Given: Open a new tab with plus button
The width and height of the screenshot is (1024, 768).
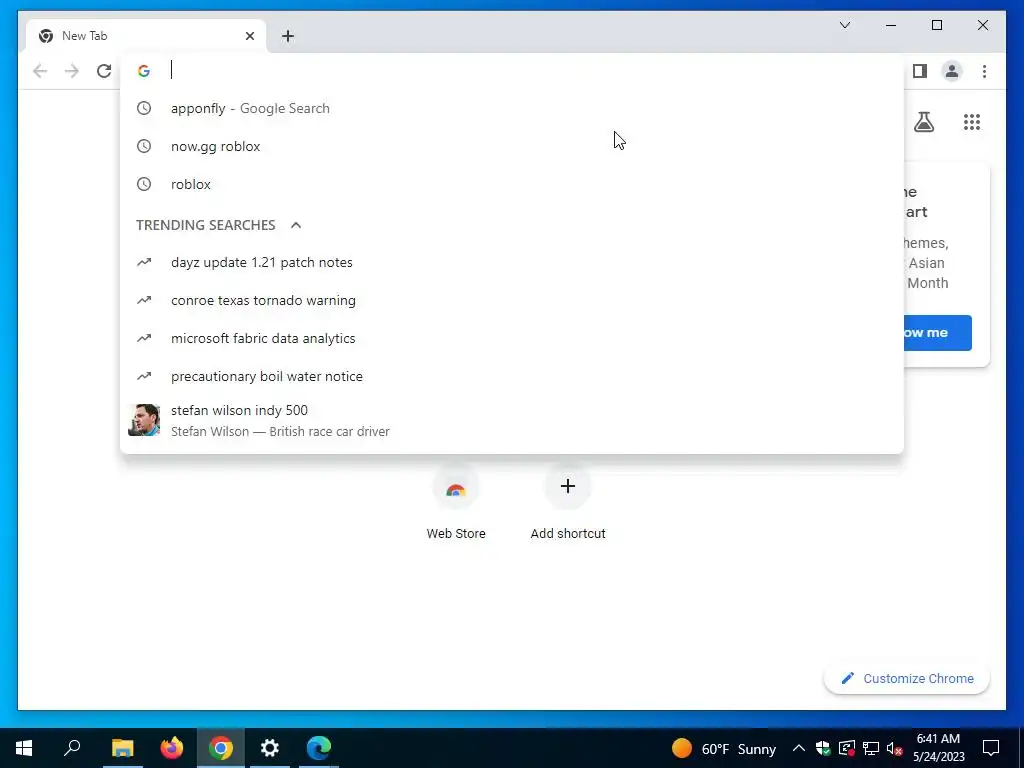Looking at the screenshot, I should 288,36.
